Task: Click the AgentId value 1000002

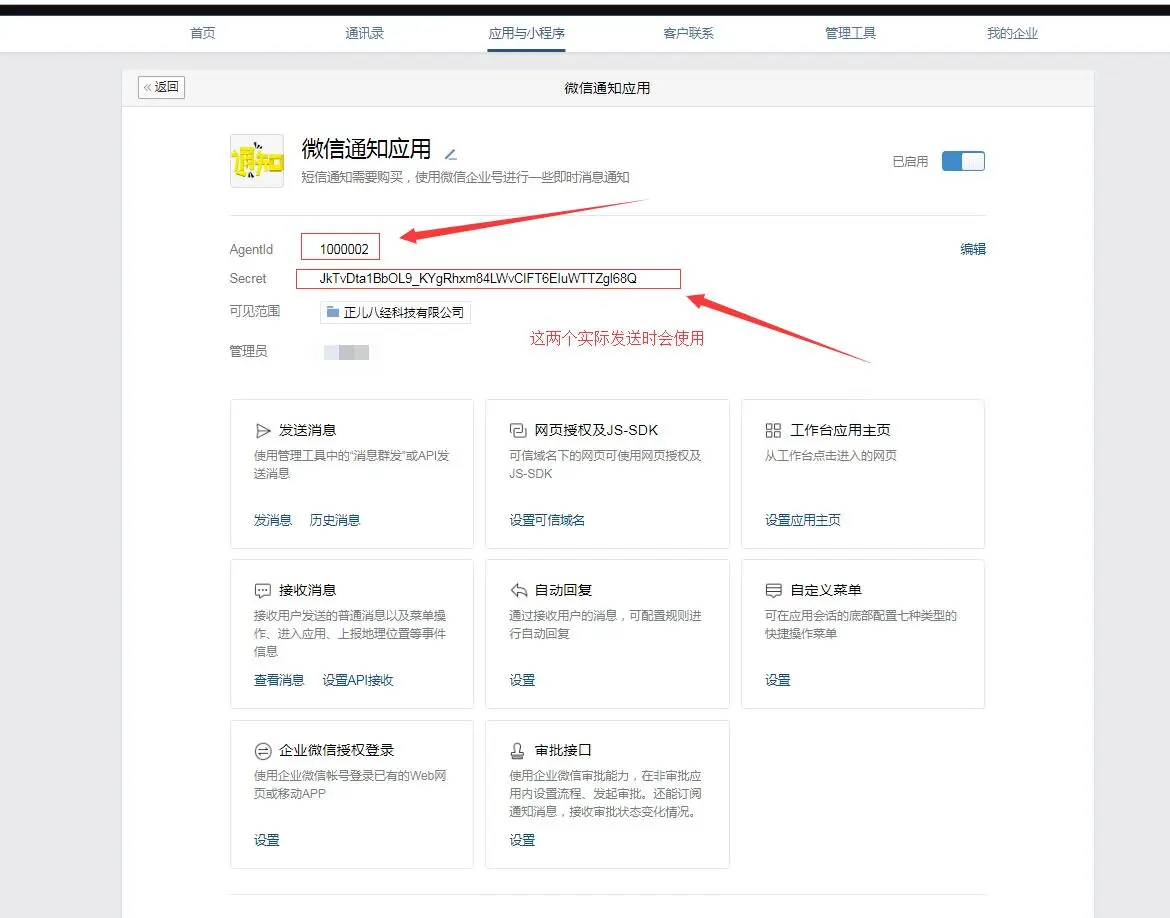Action: (x=344, y=249)
